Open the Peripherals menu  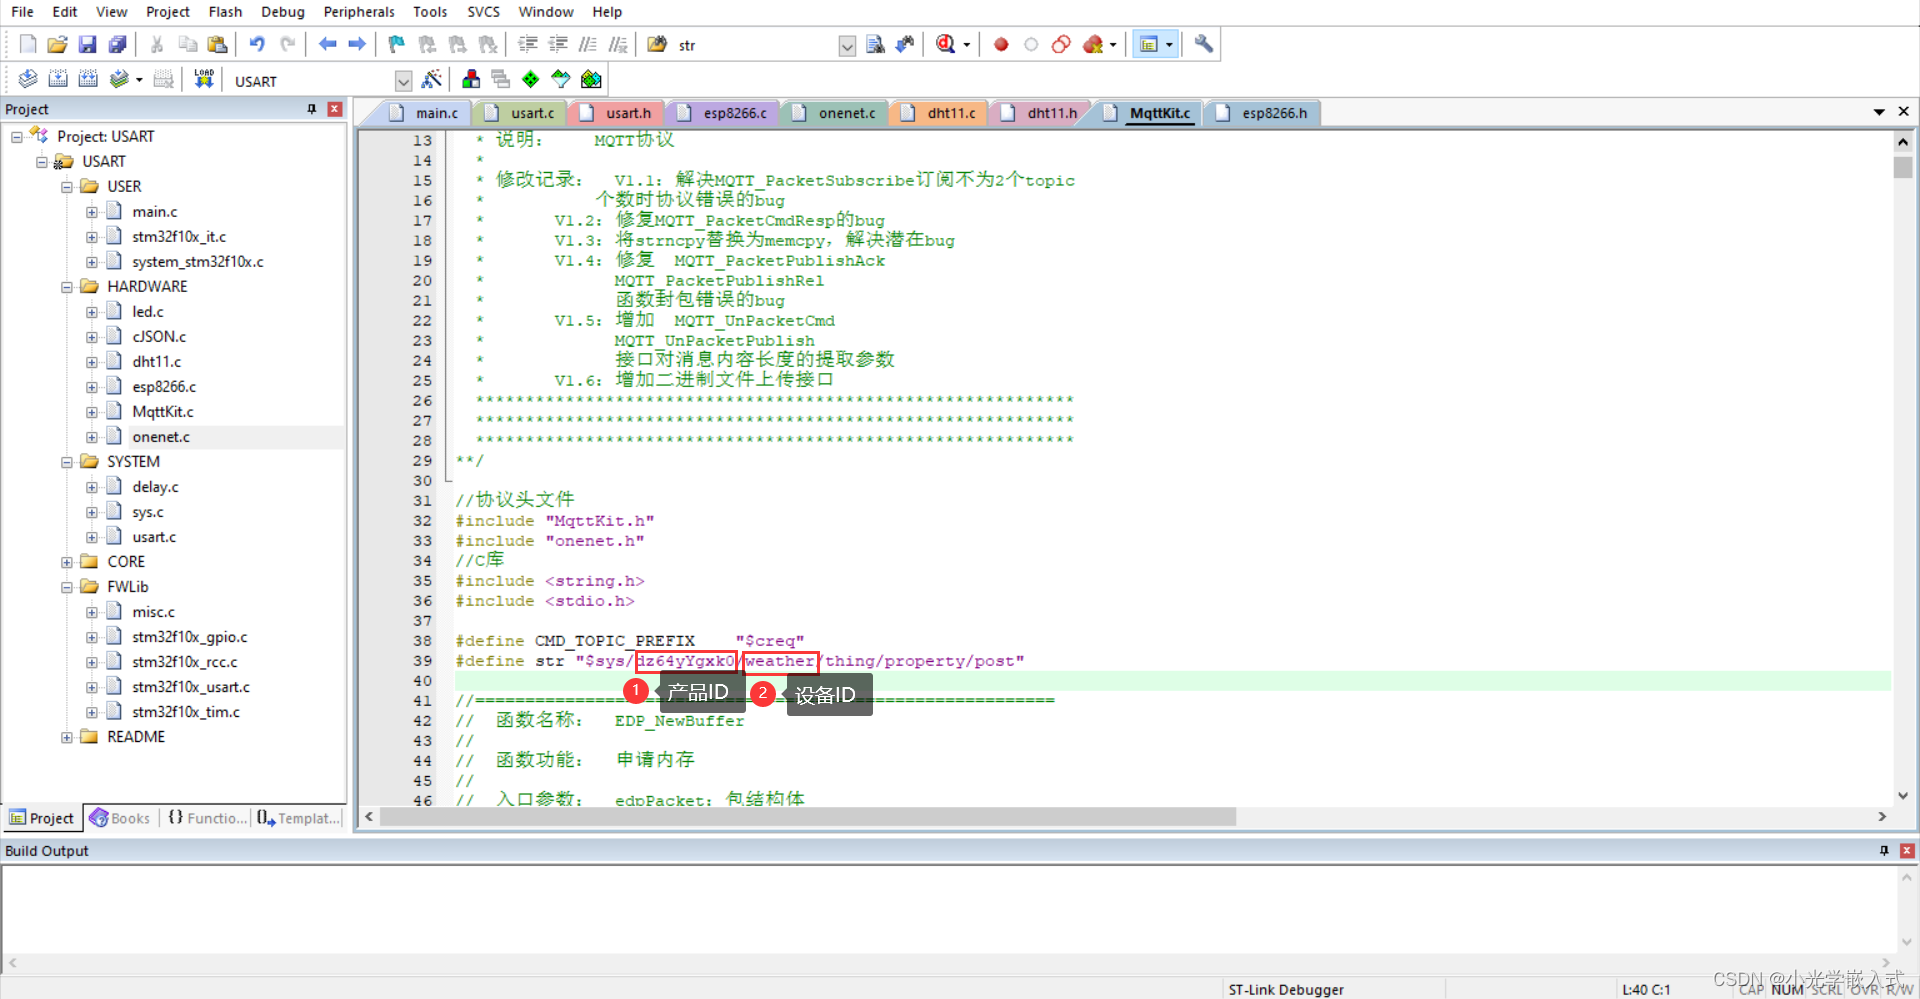(x=359, y=12)
